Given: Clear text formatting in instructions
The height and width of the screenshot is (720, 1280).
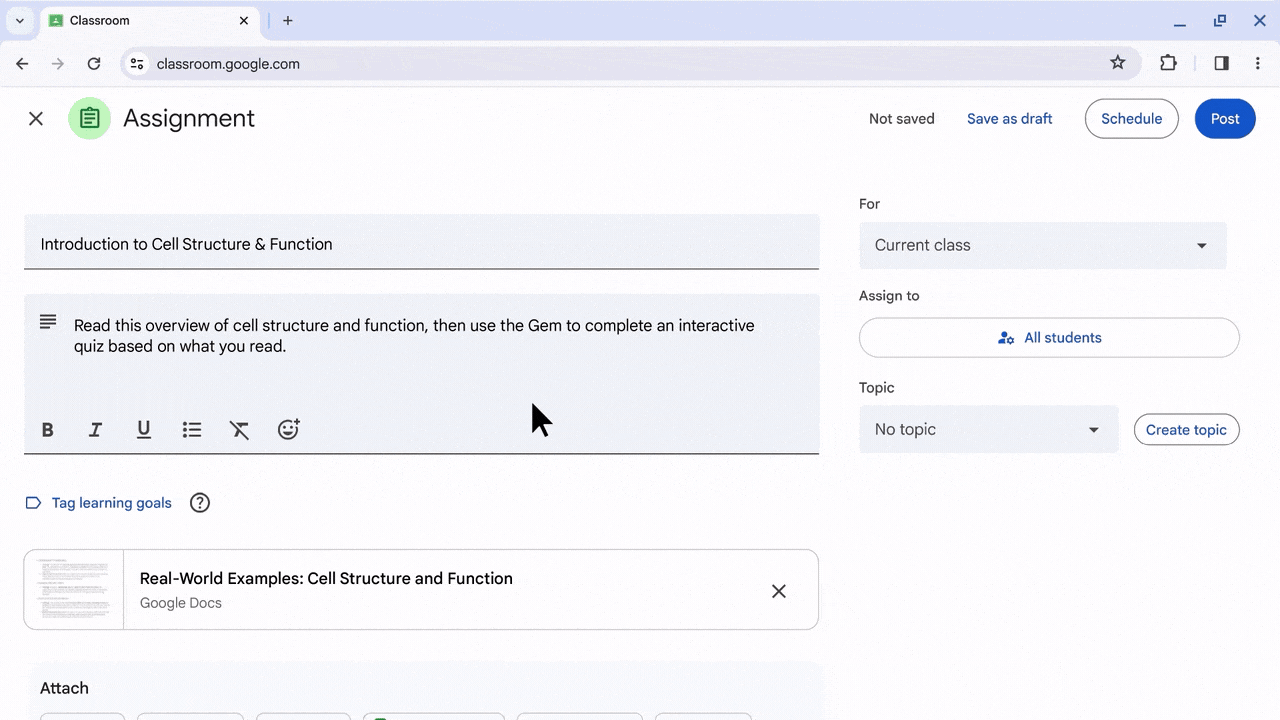Looking at the screenshot, I should tap(240, 430).
